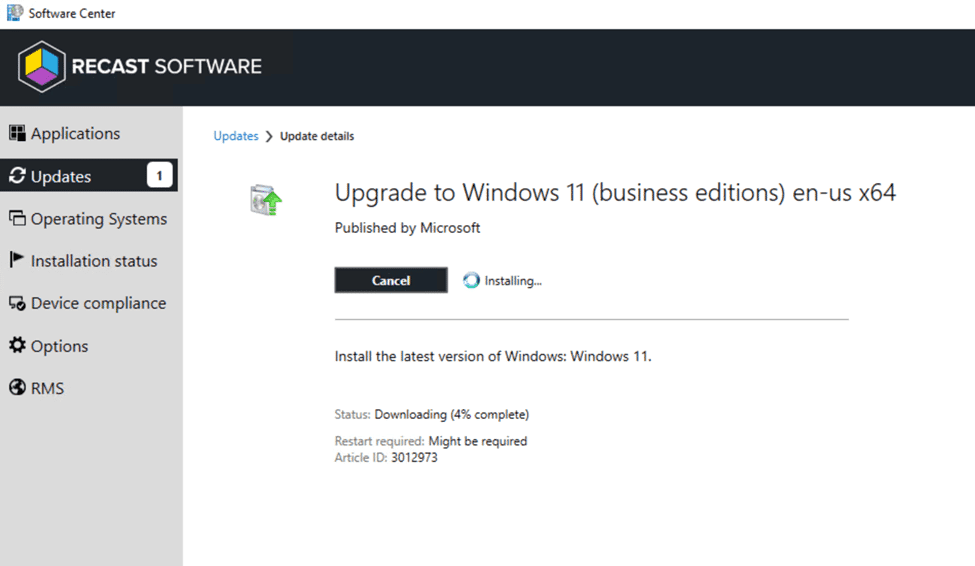Click the Device compliance icon

[x=17, y=304]
